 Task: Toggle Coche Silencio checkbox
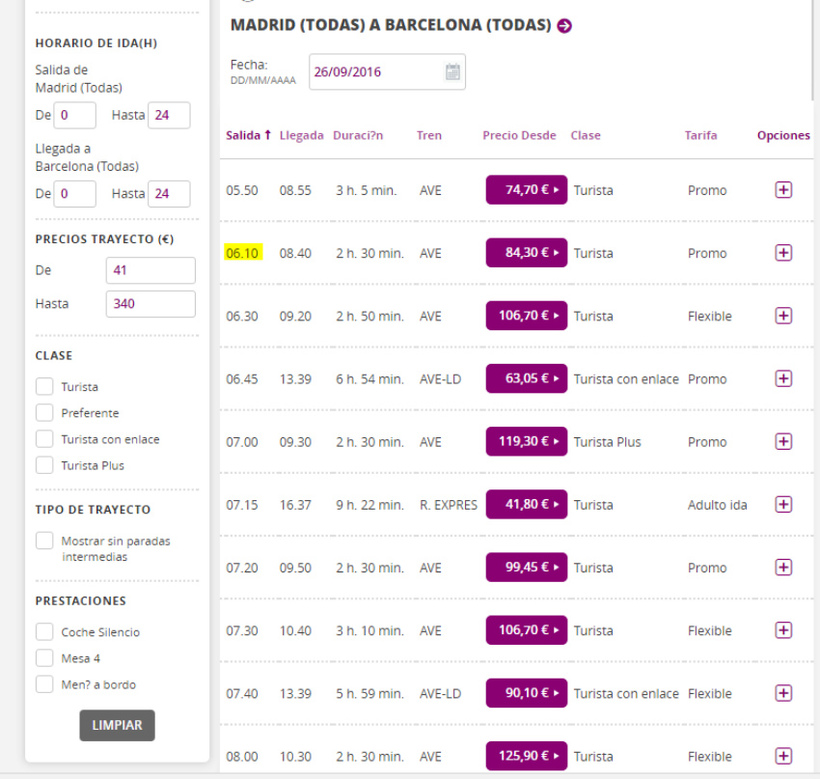(x=44, y=631)
